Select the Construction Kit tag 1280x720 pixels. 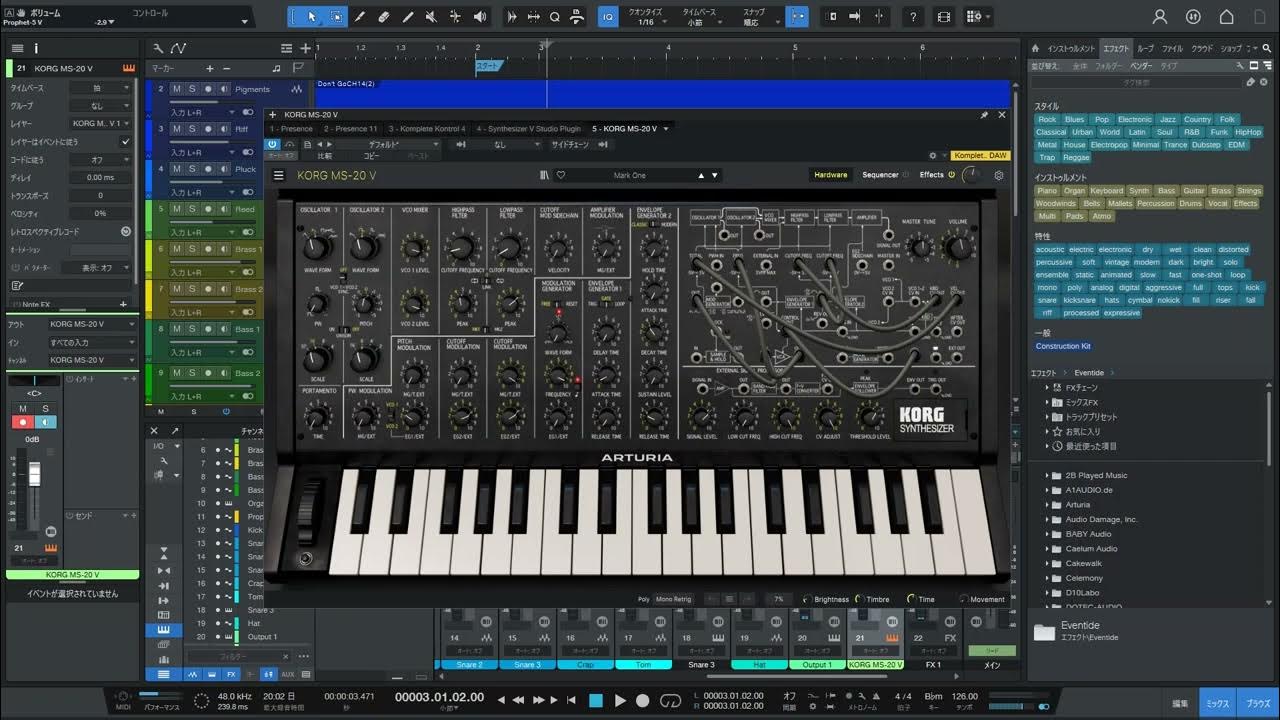[x=1063, y=346]
